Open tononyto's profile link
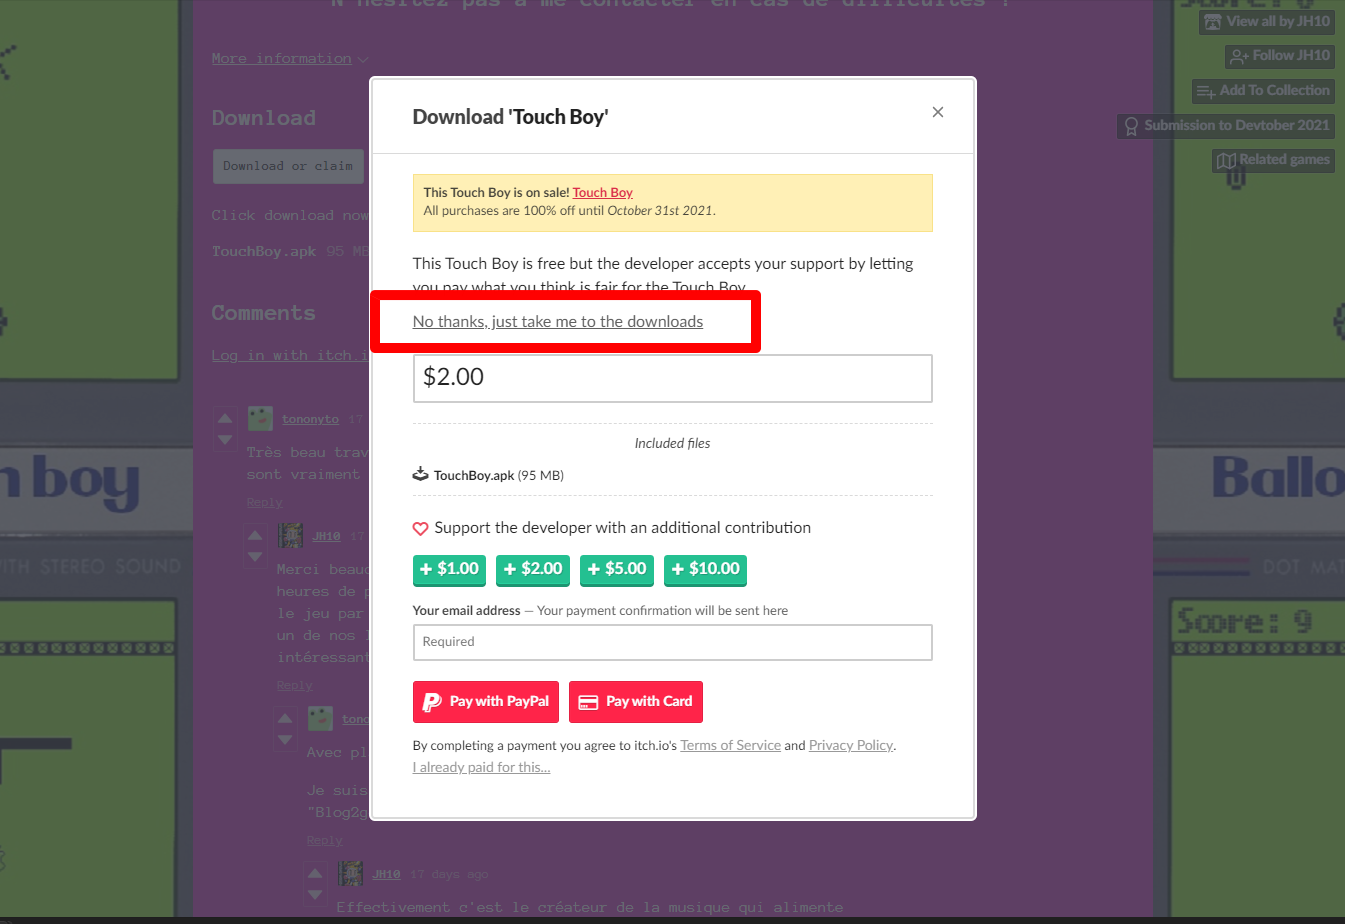This screenshot has height=924, width=1345. pyautogui.click(x=310, y=419)
